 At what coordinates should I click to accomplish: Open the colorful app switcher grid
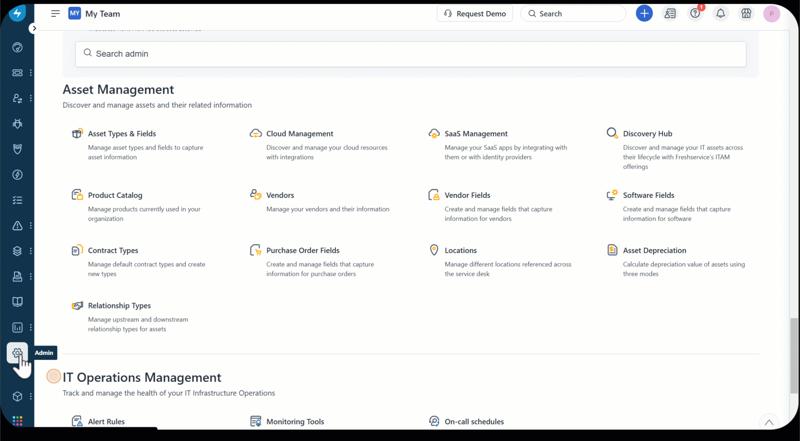pyautogui.click(x=17, y=421)
